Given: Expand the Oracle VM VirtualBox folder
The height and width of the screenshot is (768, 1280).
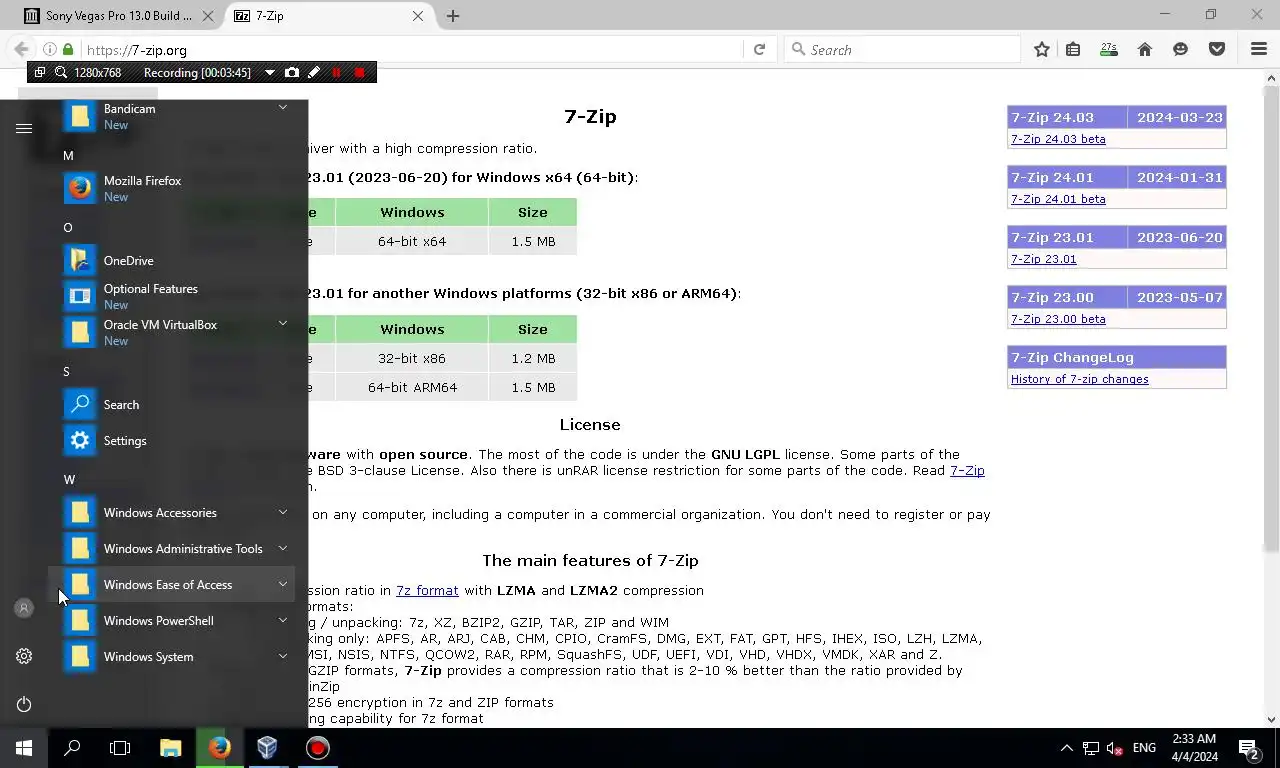Looking at the screenshot, I should tap(282, 324).
